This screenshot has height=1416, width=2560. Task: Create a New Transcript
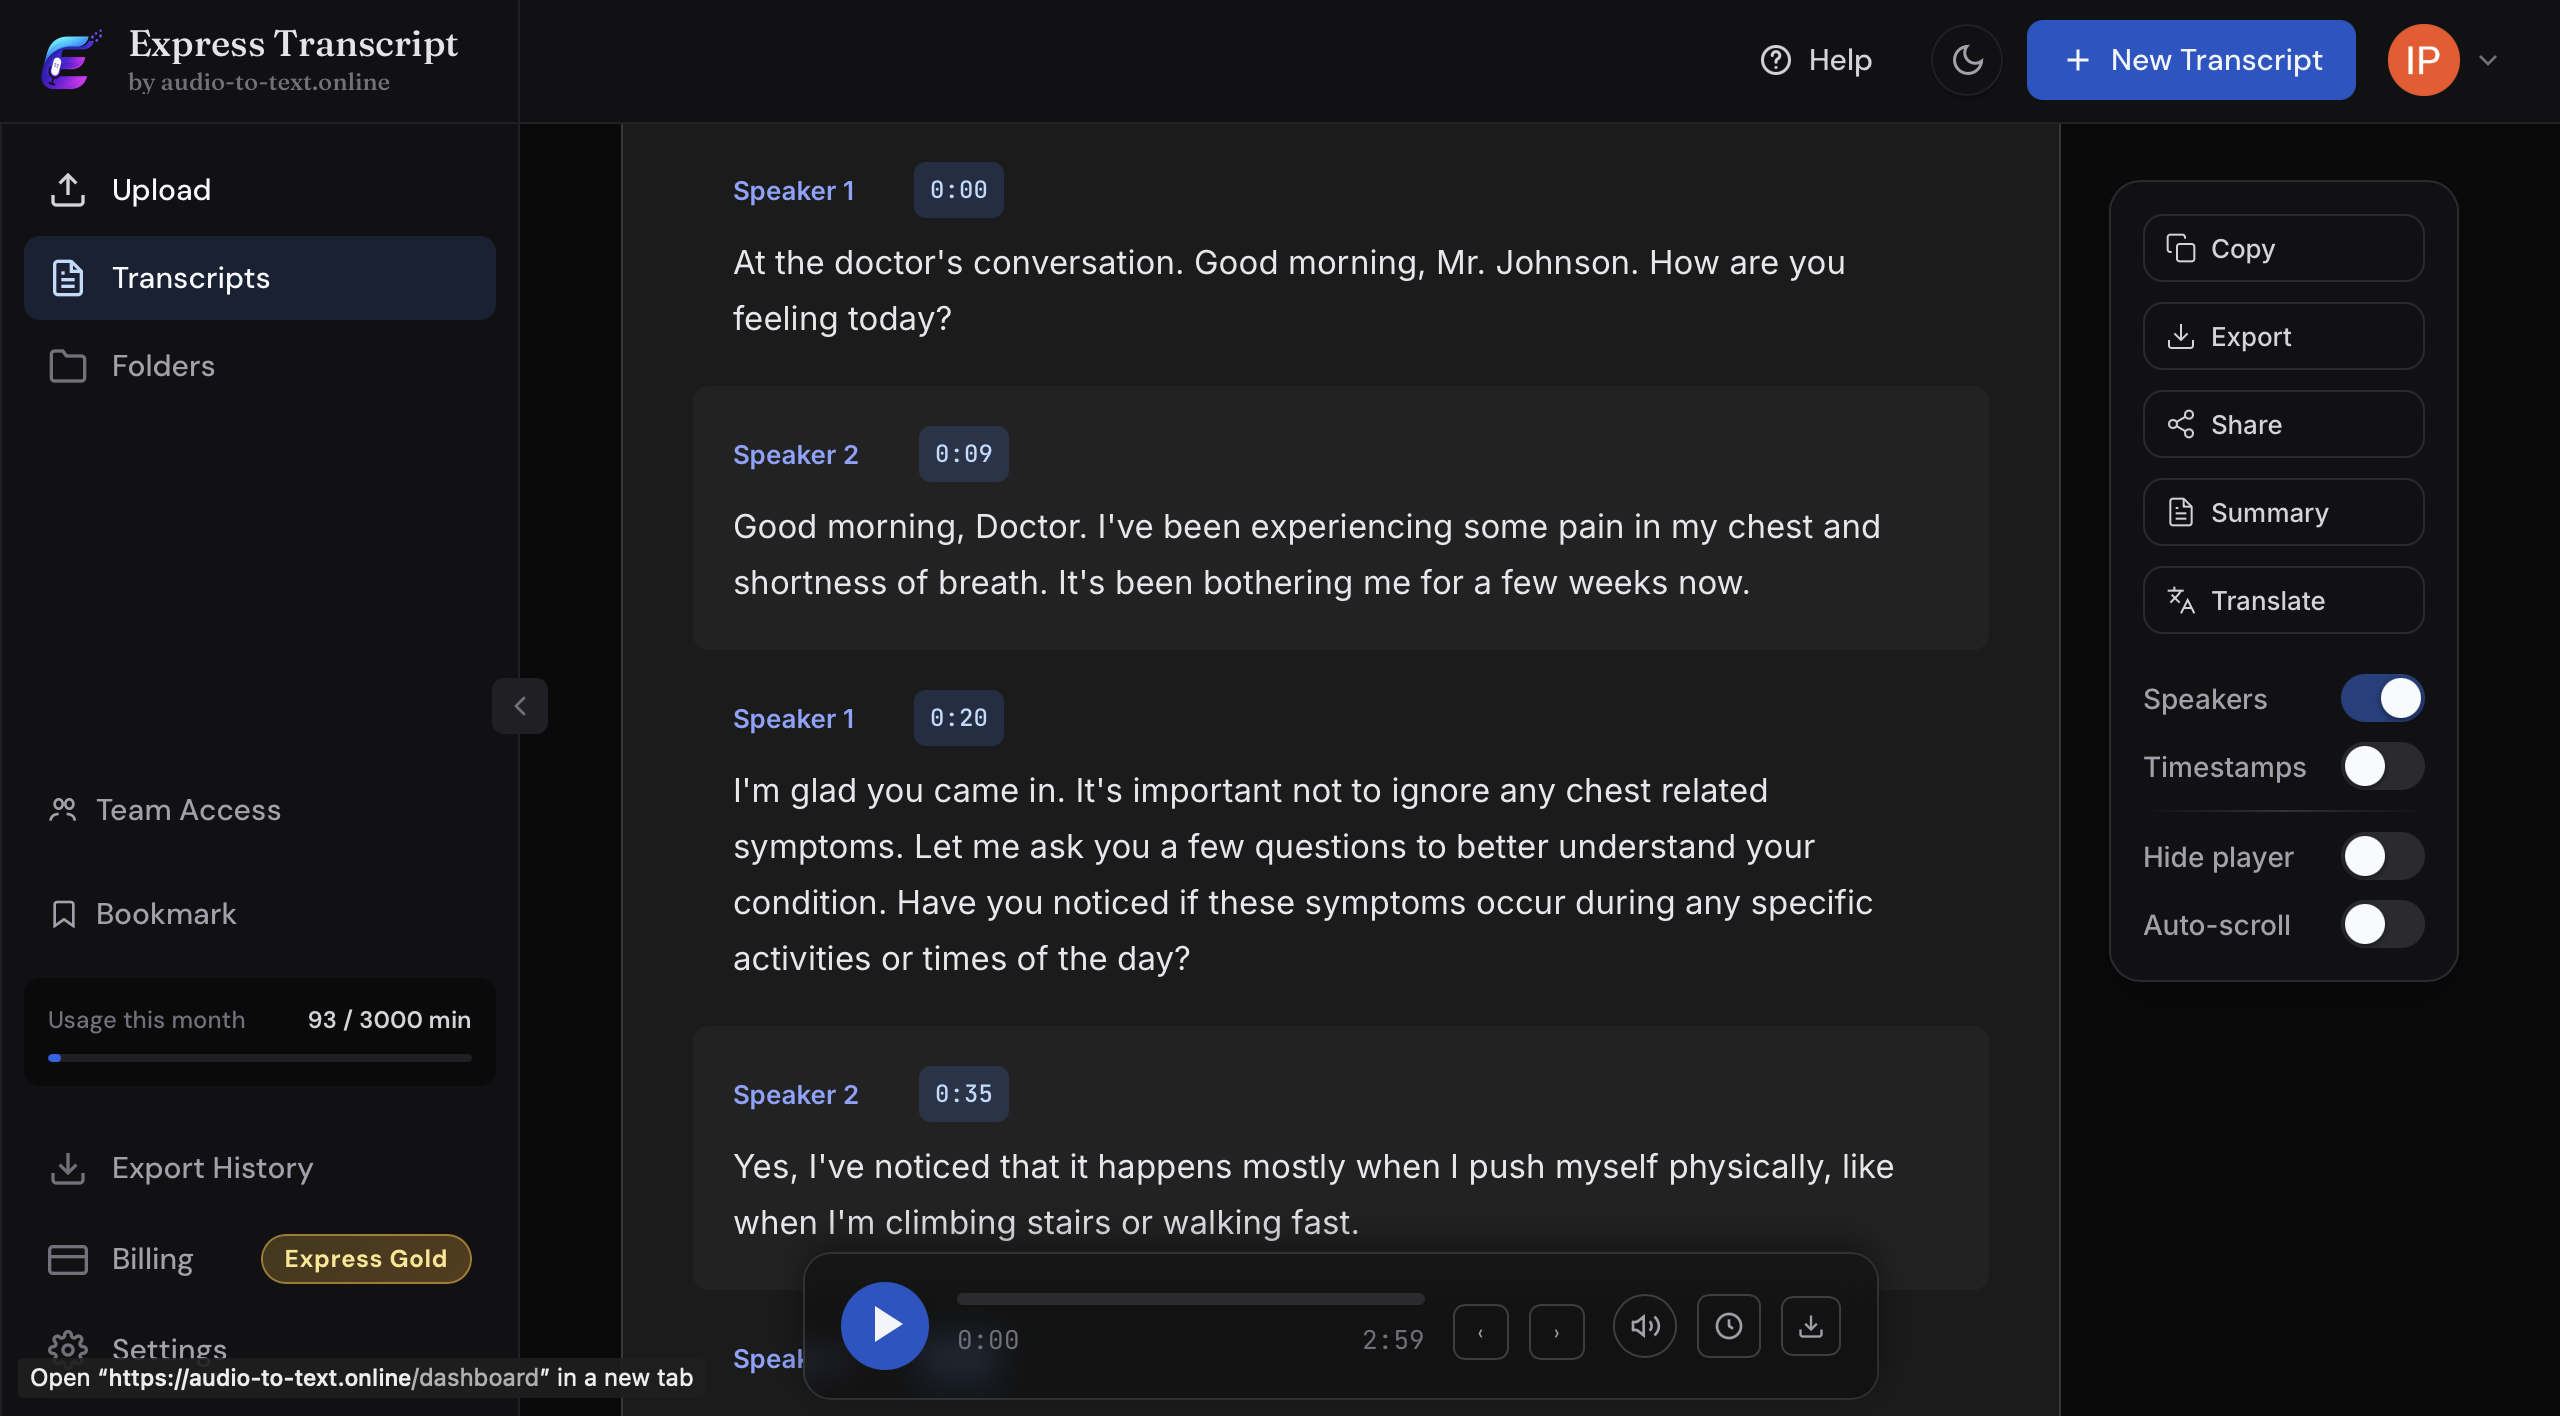(x=2189, y=60)
